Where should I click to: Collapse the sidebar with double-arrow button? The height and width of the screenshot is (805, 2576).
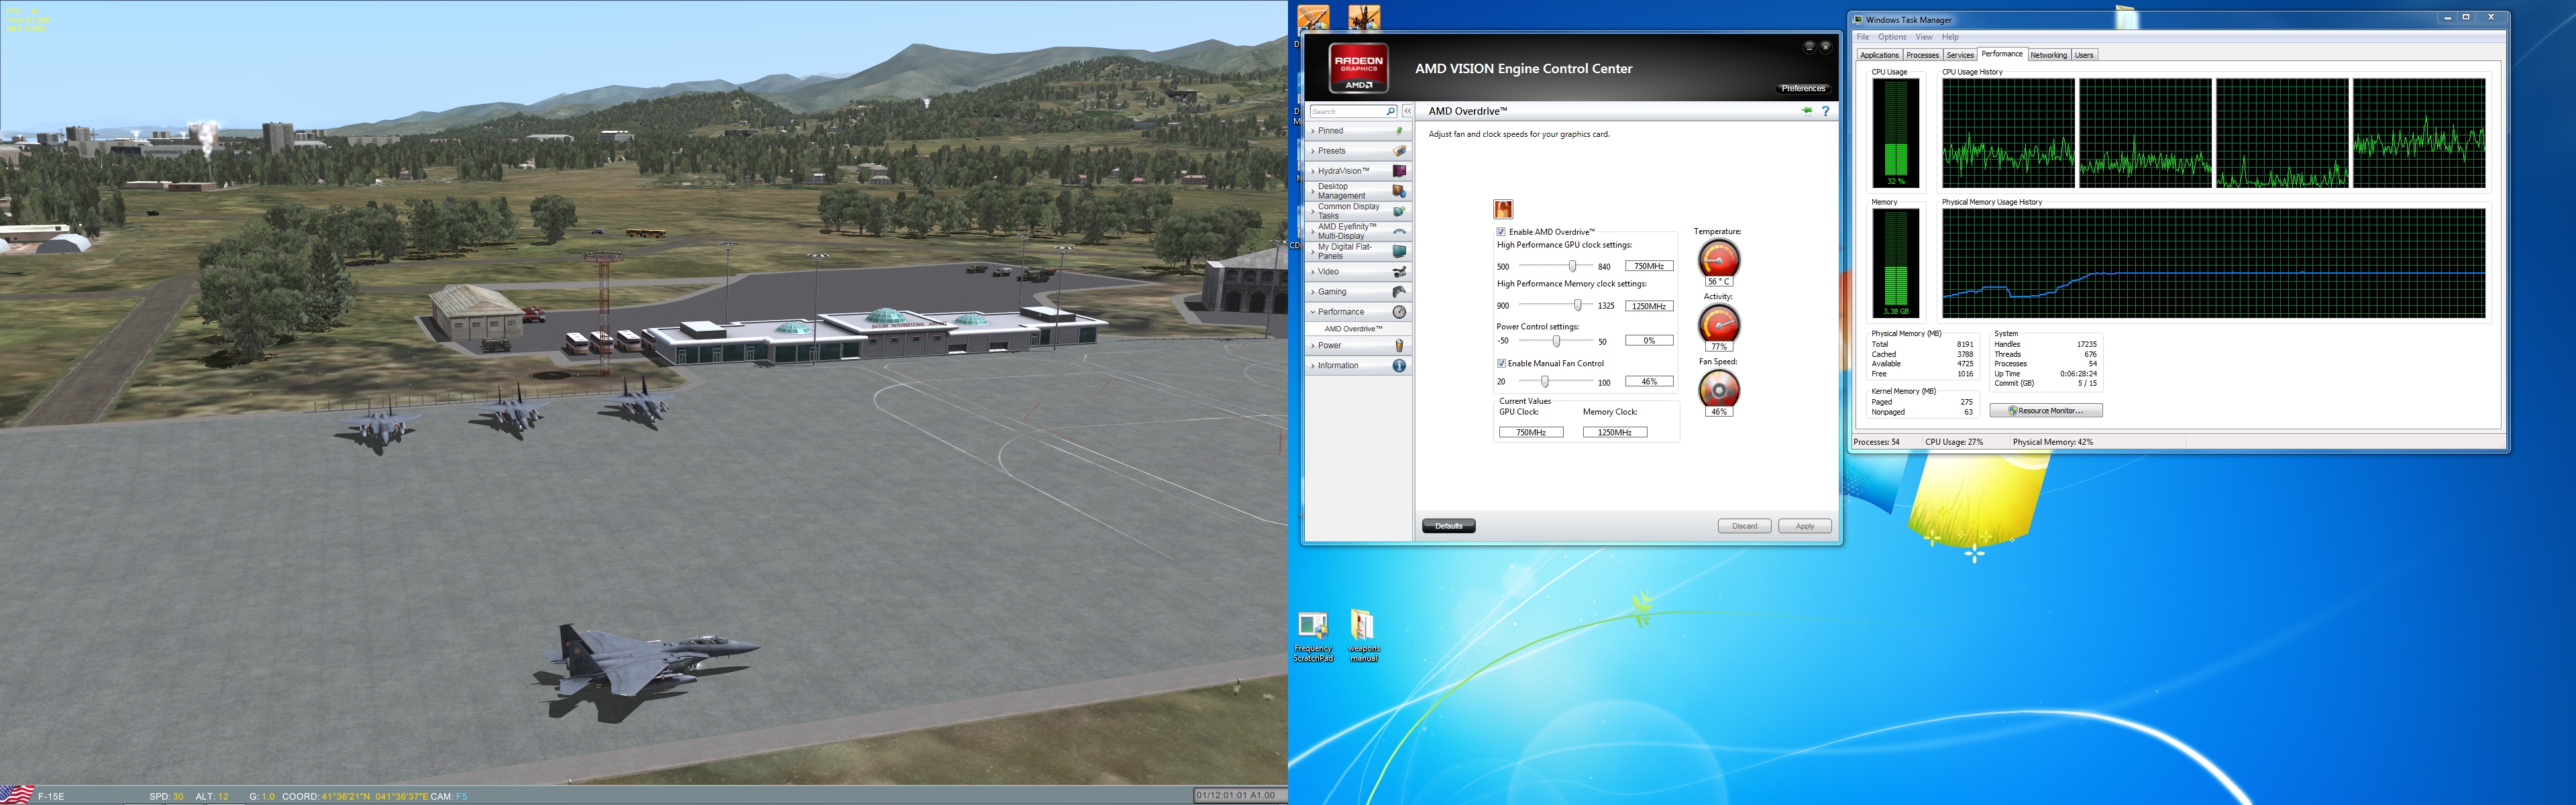click(1407, 111)
